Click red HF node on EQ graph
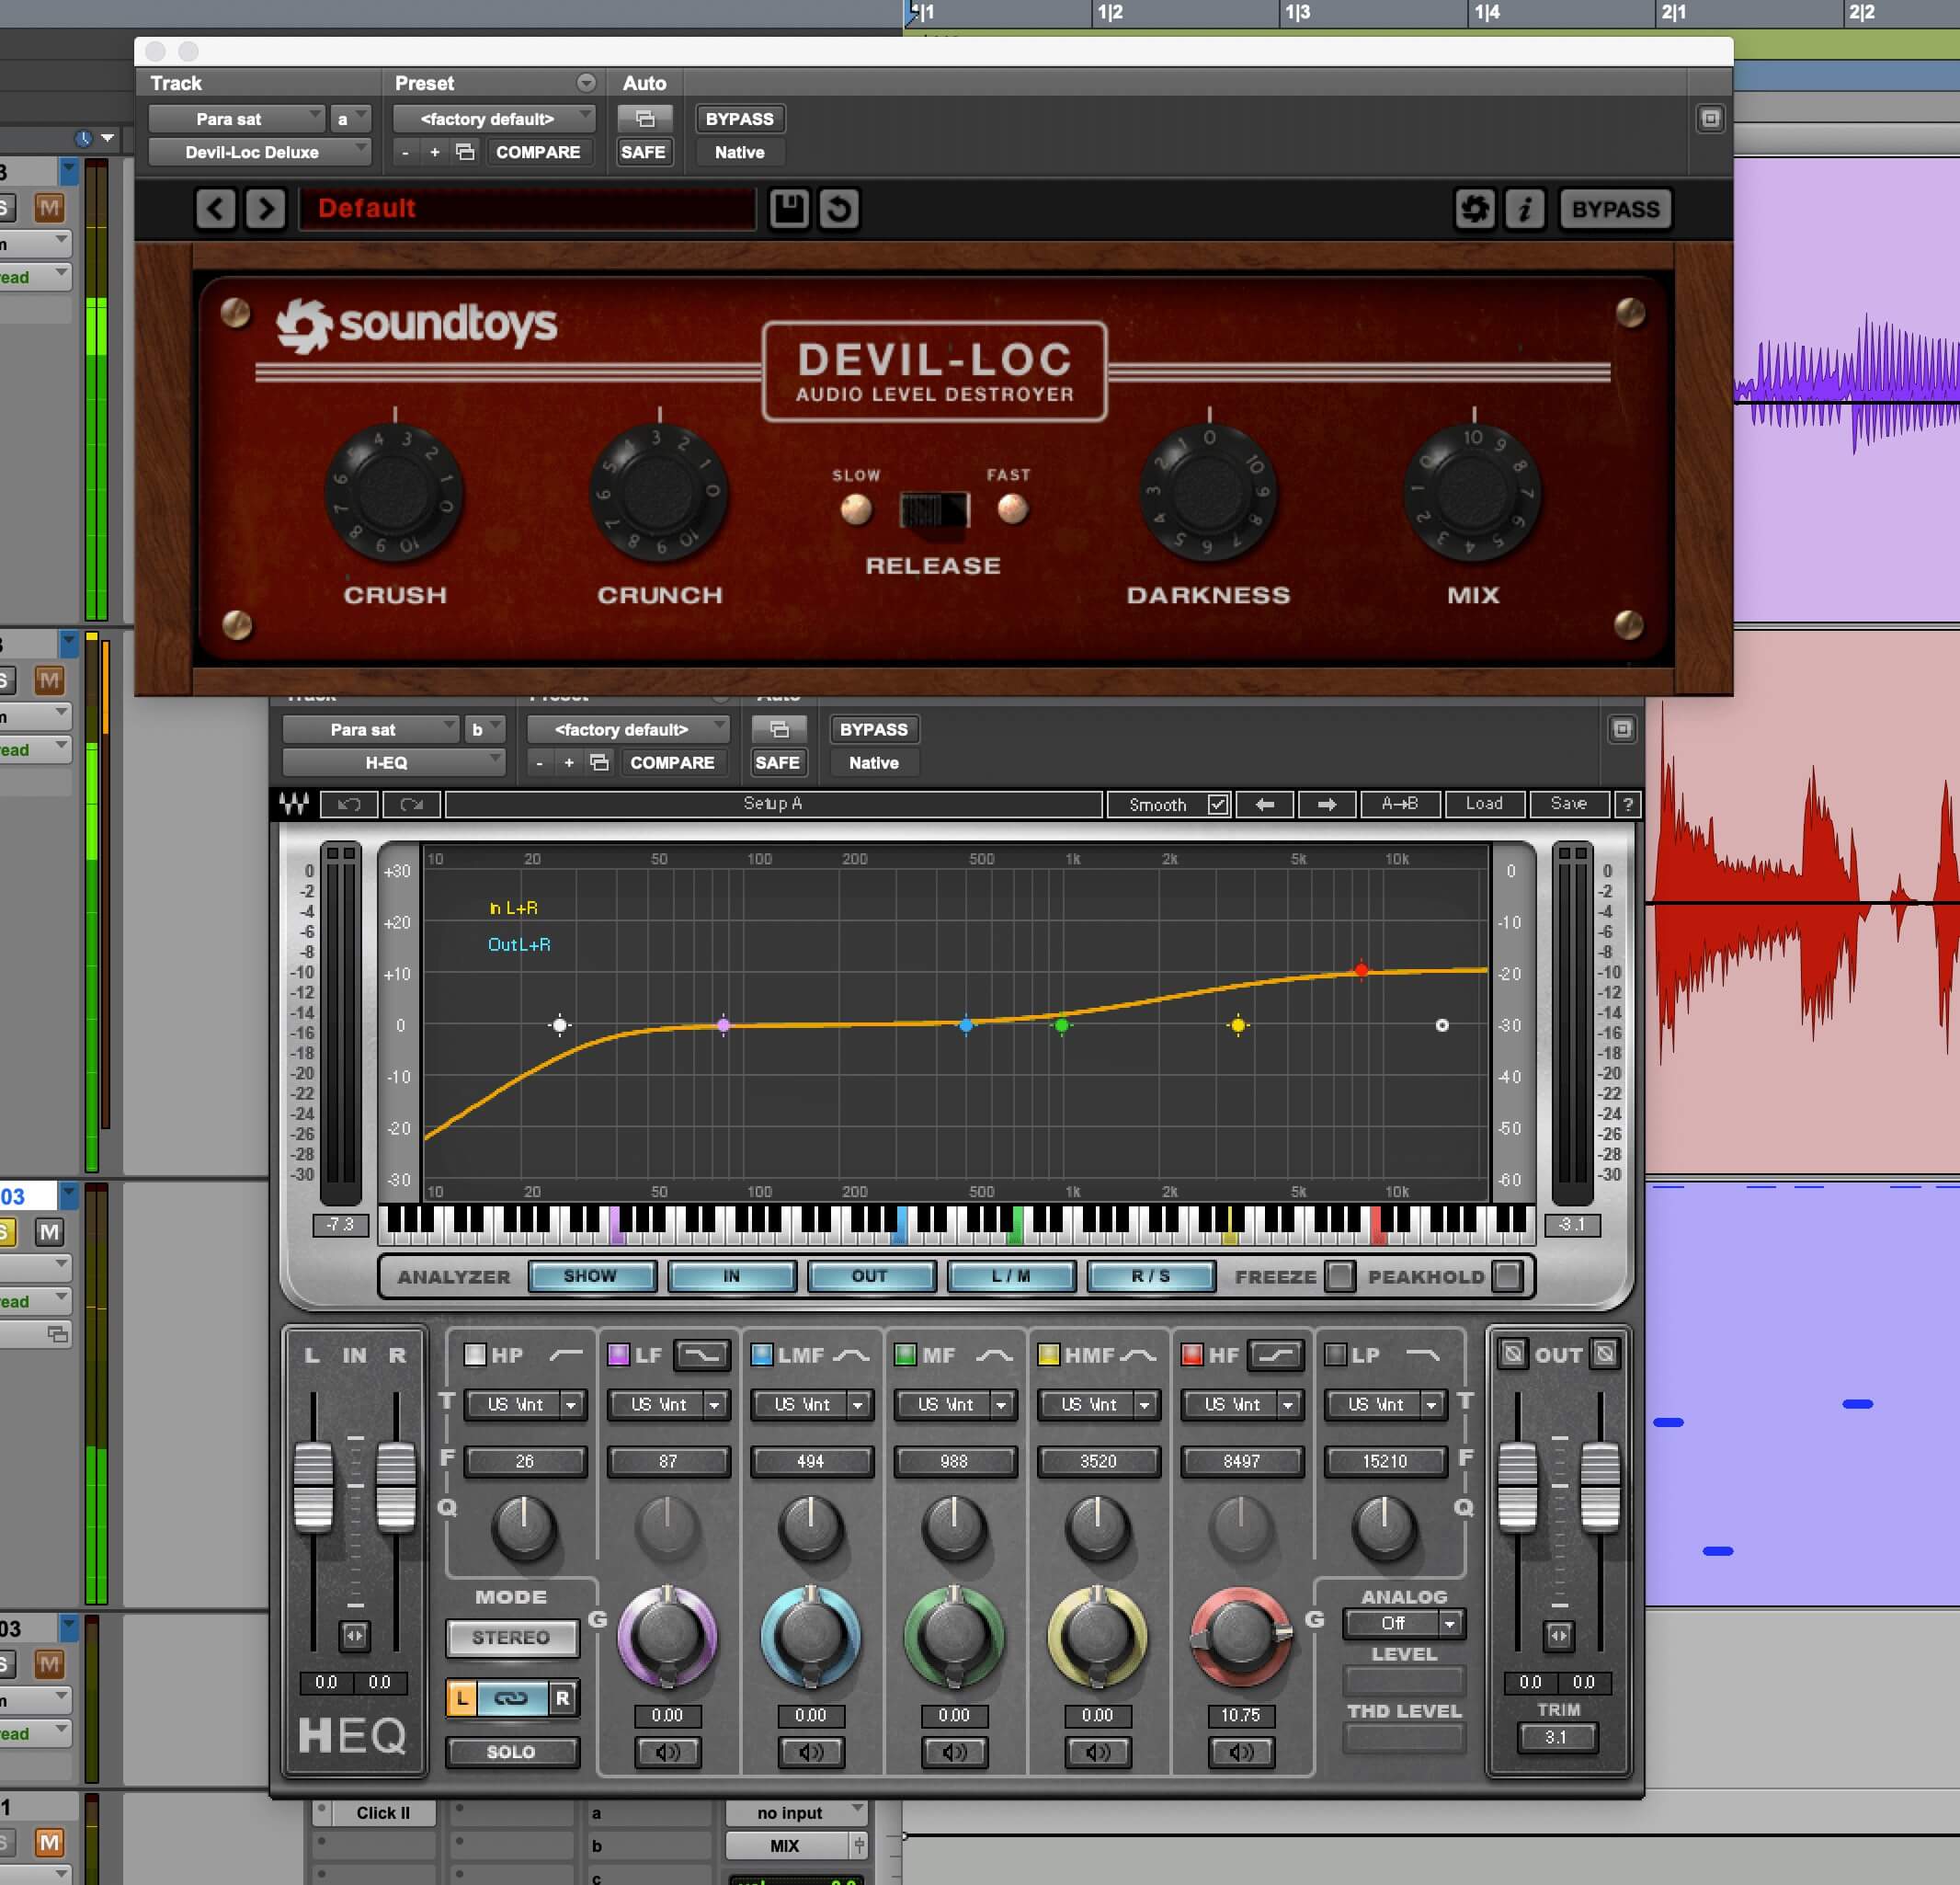Image resolution: width=1960 pixels, height=1885 pixels. 1361,970
